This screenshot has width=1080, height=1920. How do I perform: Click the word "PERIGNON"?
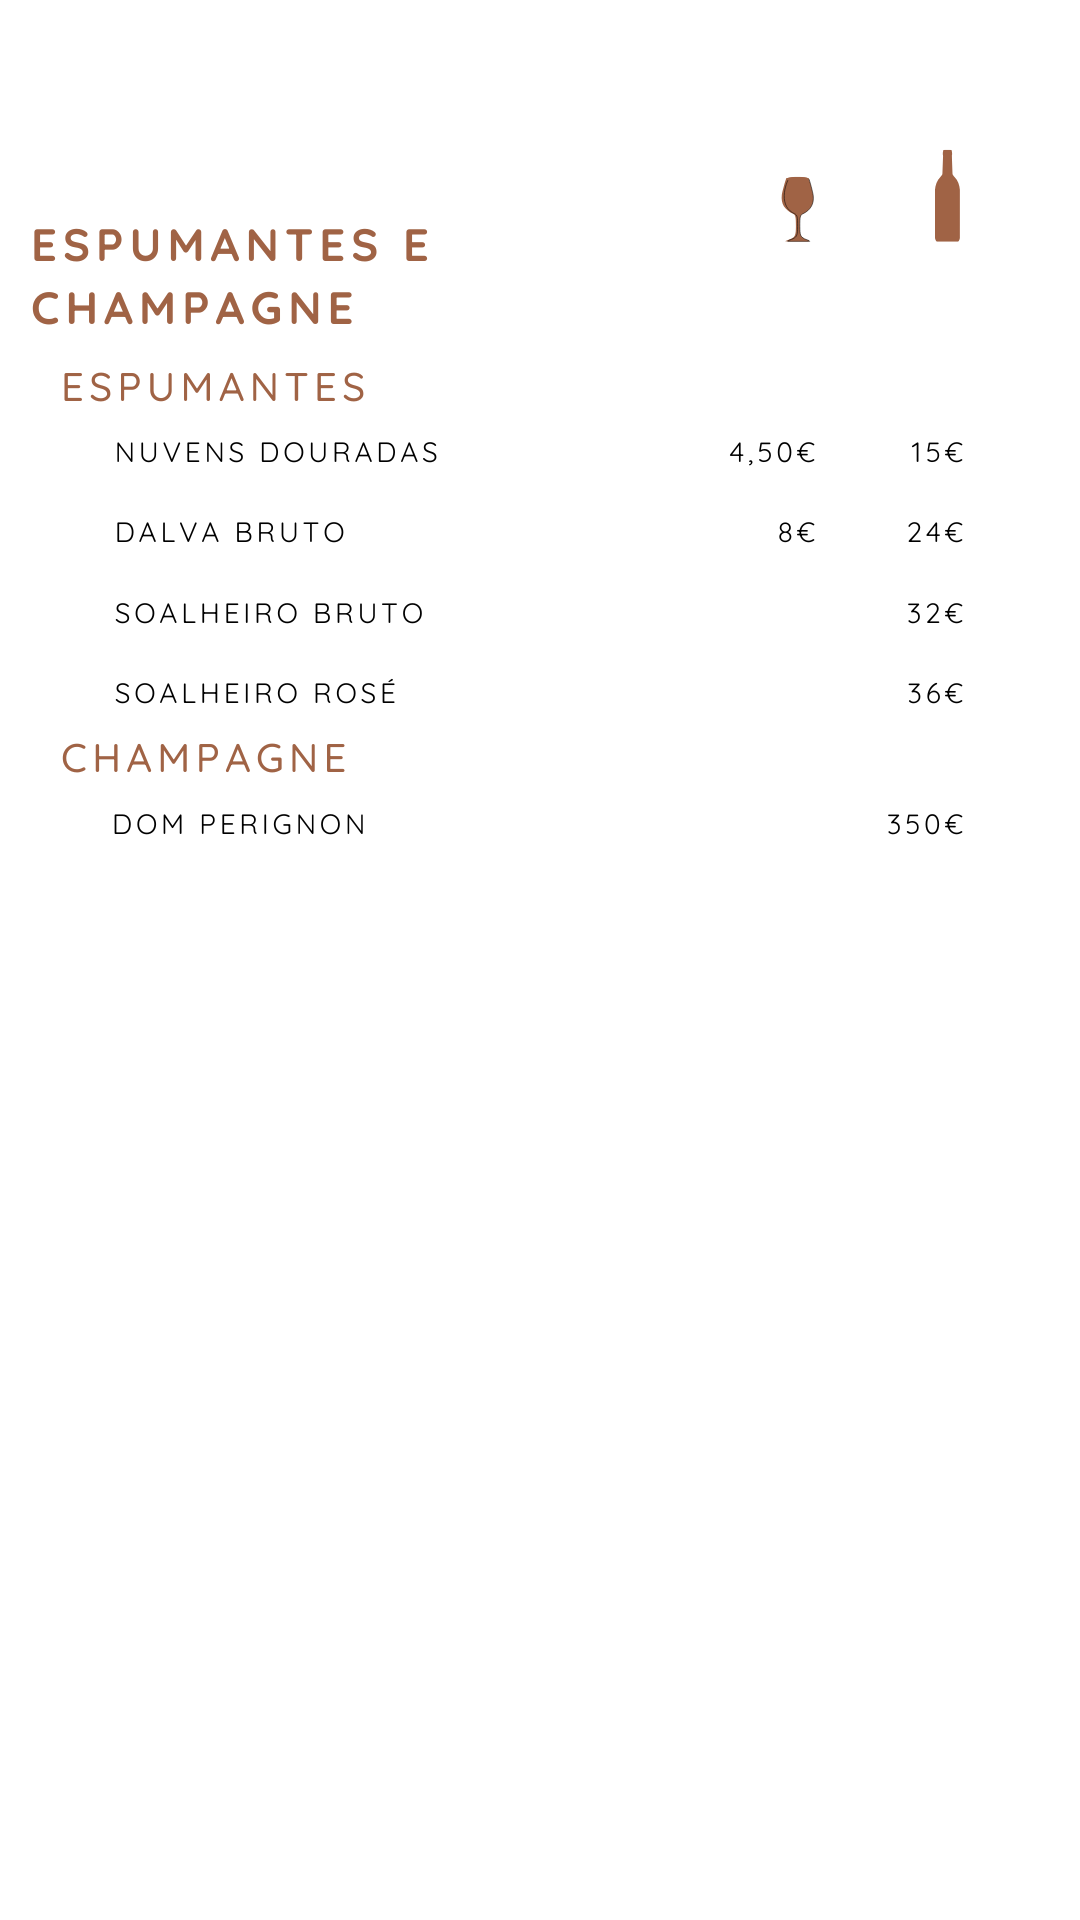pyautogui.click(x=283, y=825)
